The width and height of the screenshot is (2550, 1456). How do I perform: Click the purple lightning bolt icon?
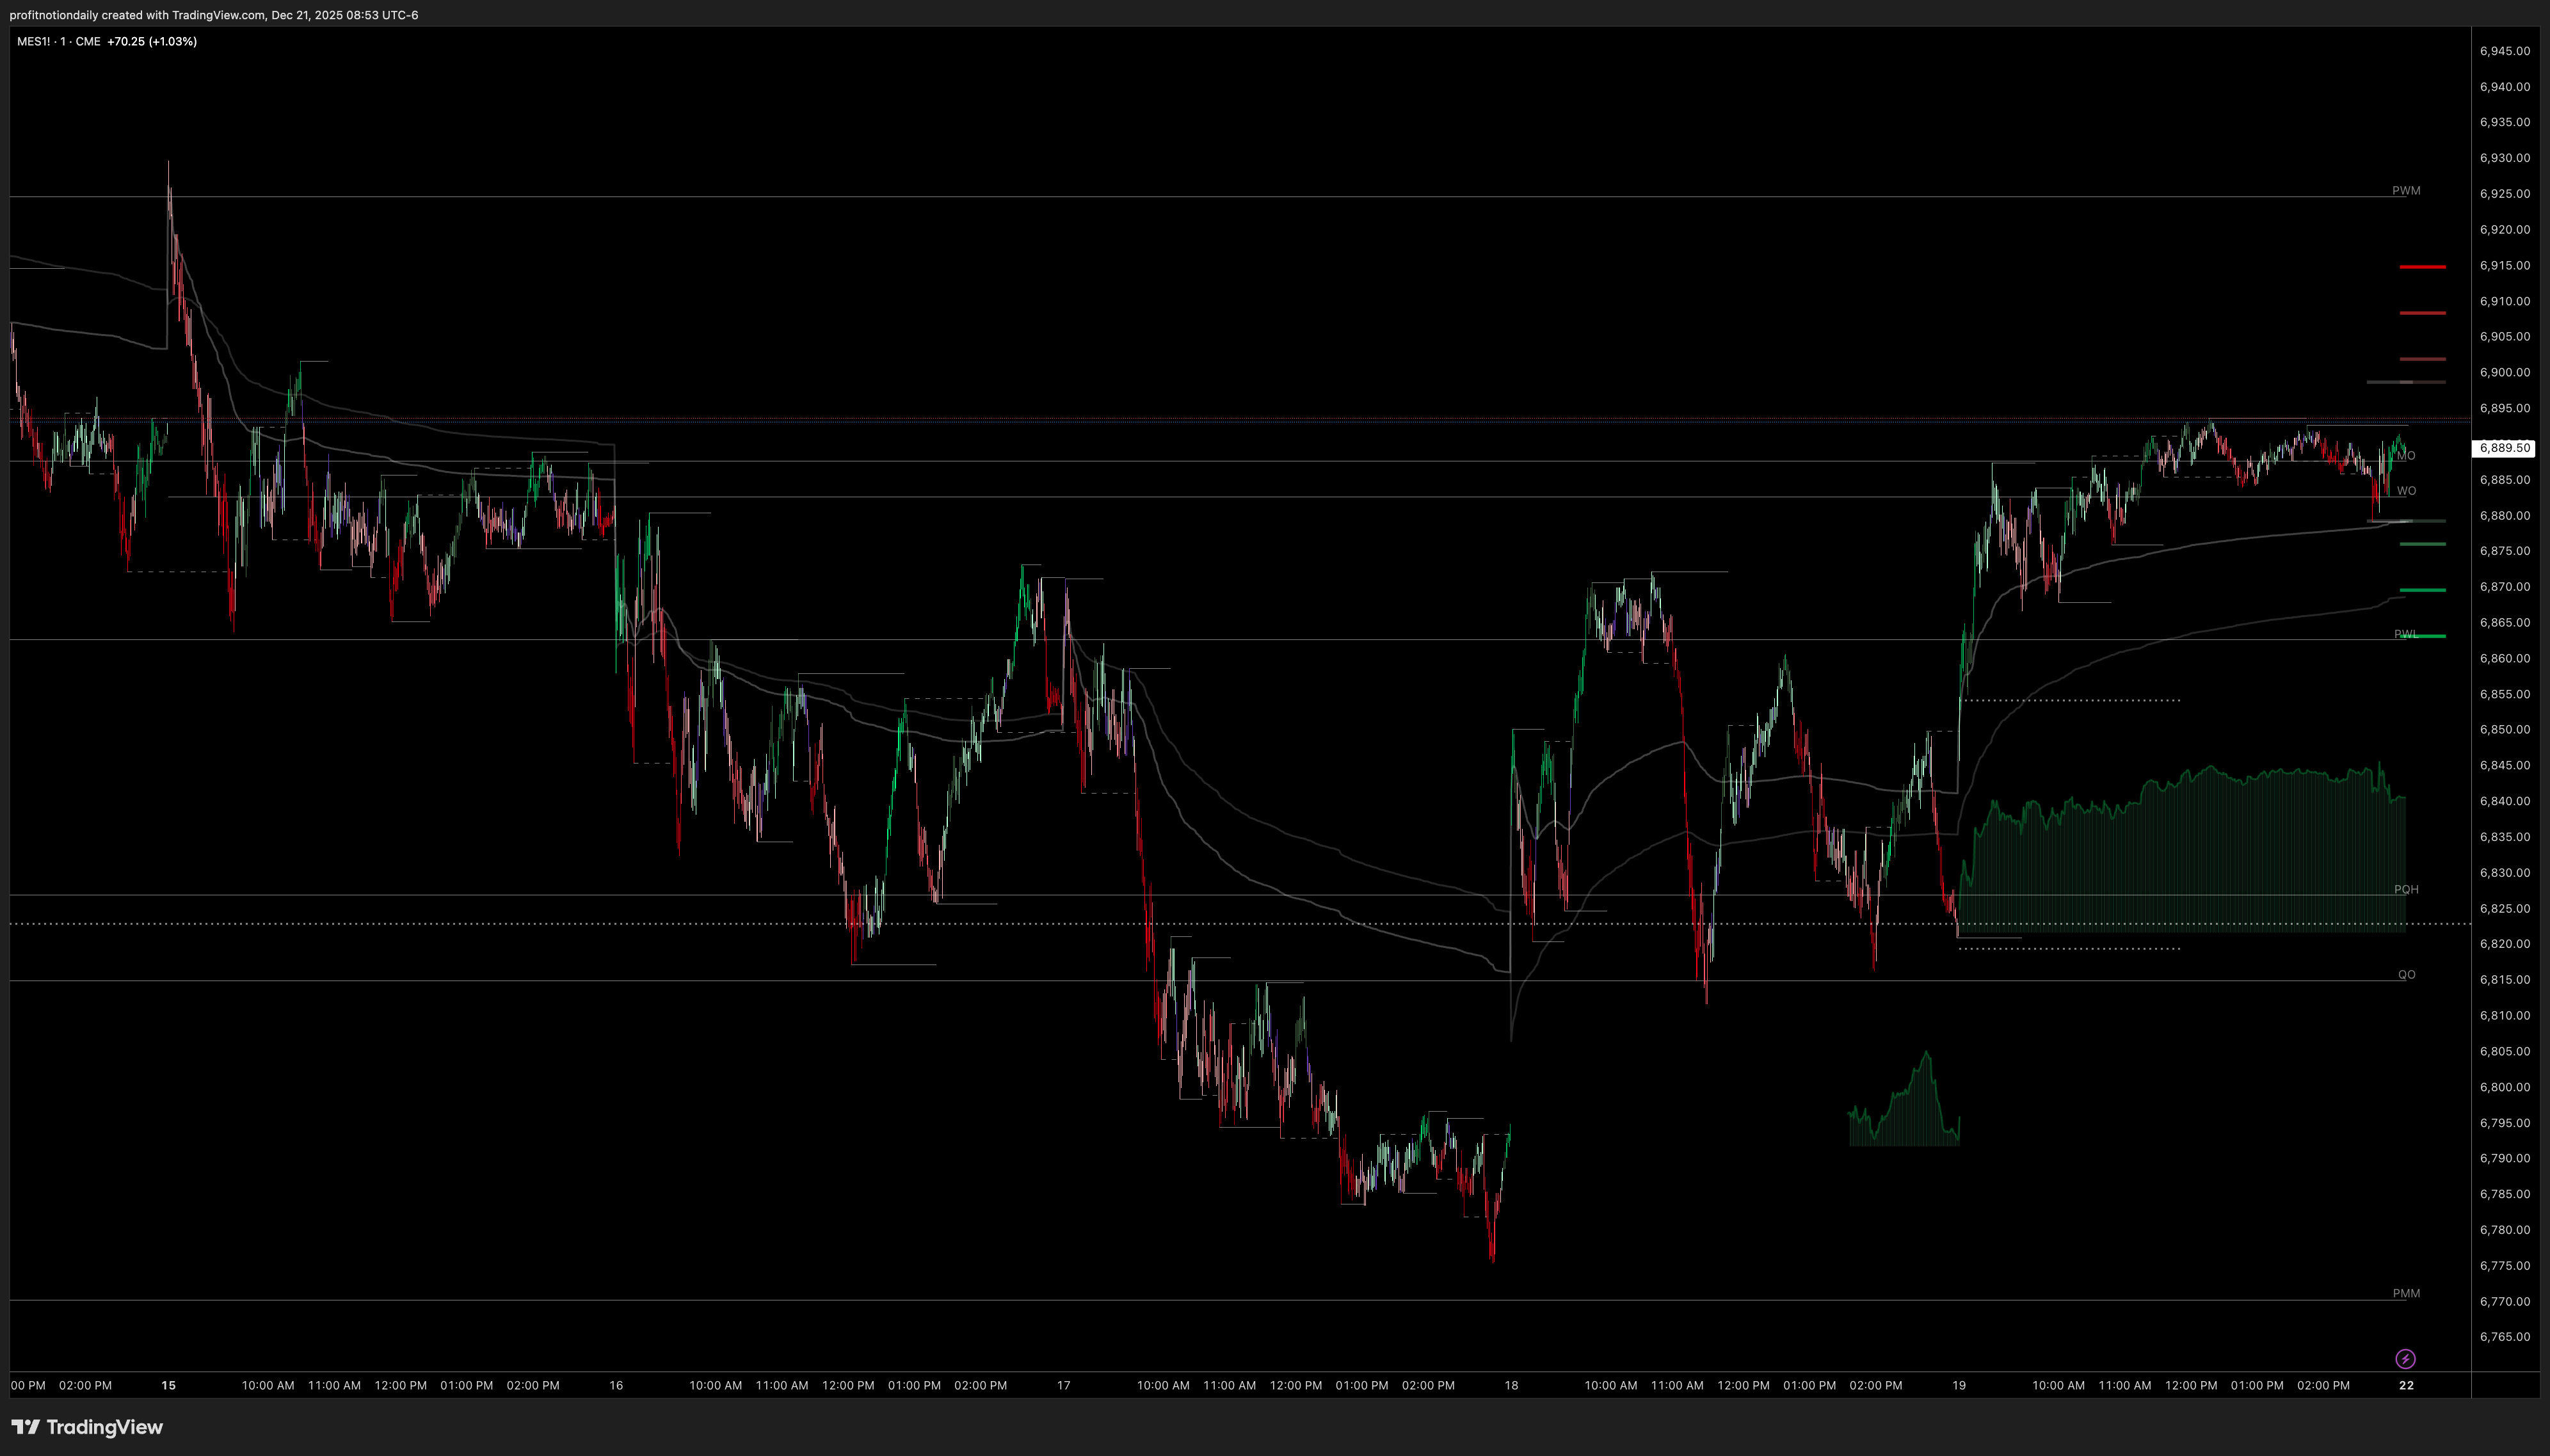[x=2405, y=1358]
